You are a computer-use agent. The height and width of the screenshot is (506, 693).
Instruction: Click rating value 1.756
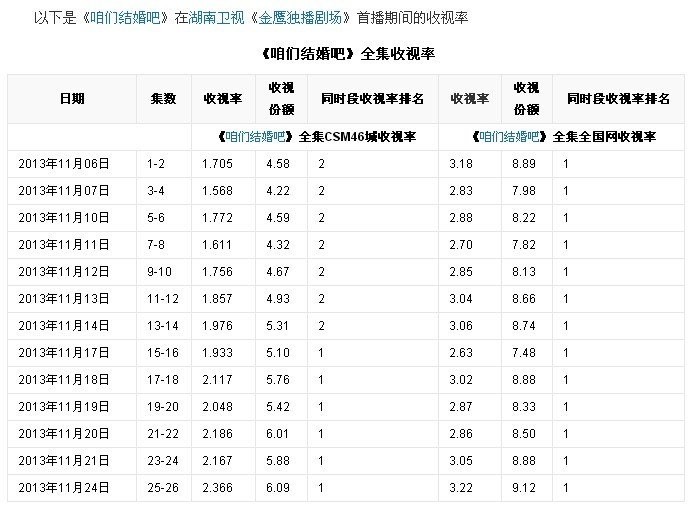(217, 272)
